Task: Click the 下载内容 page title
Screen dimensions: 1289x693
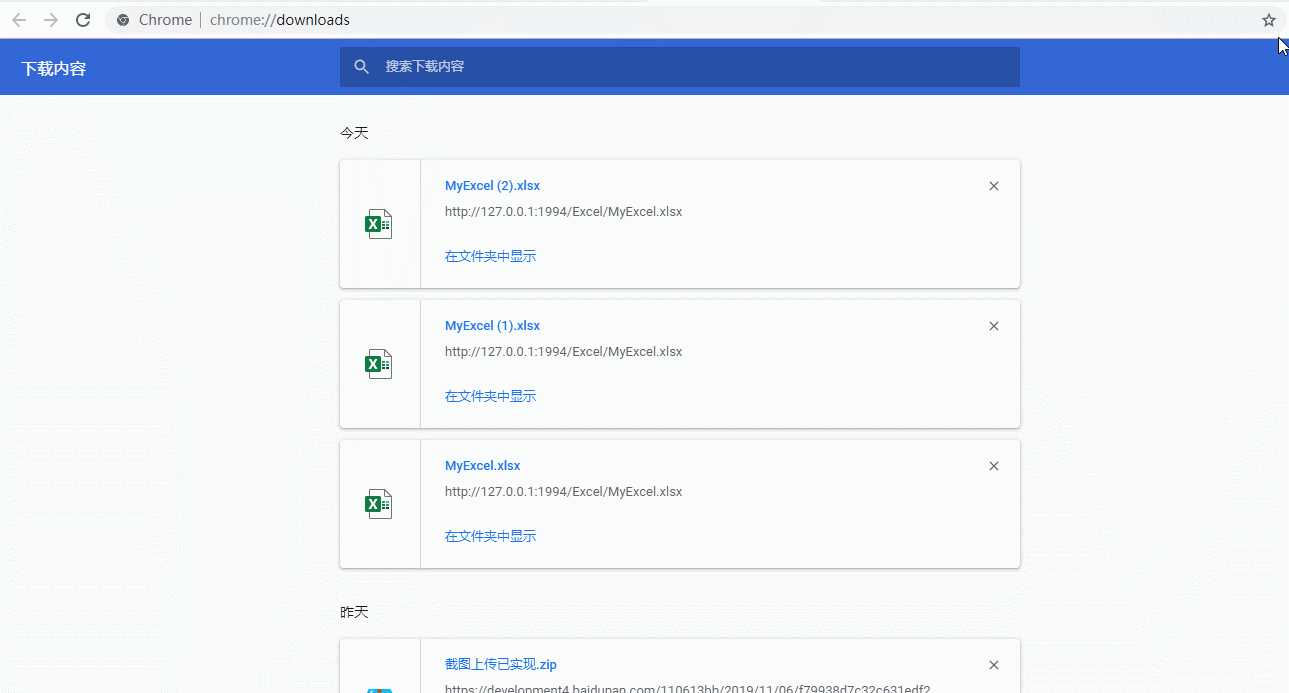Action: coord(54,69)
